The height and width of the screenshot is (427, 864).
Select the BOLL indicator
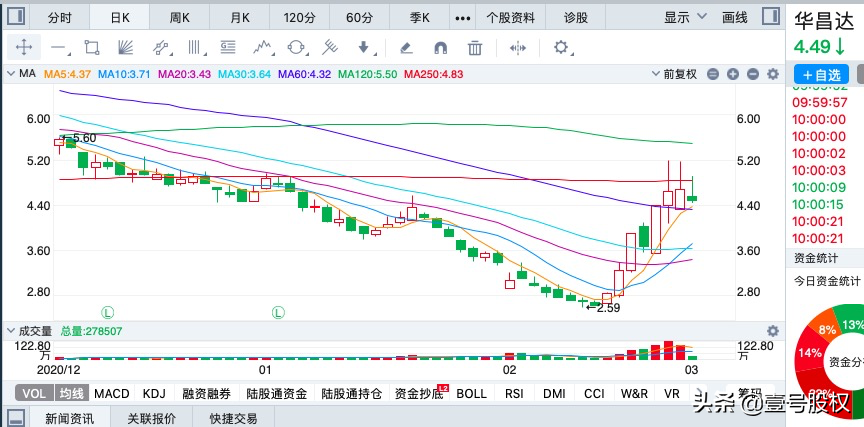click(472, 393)
